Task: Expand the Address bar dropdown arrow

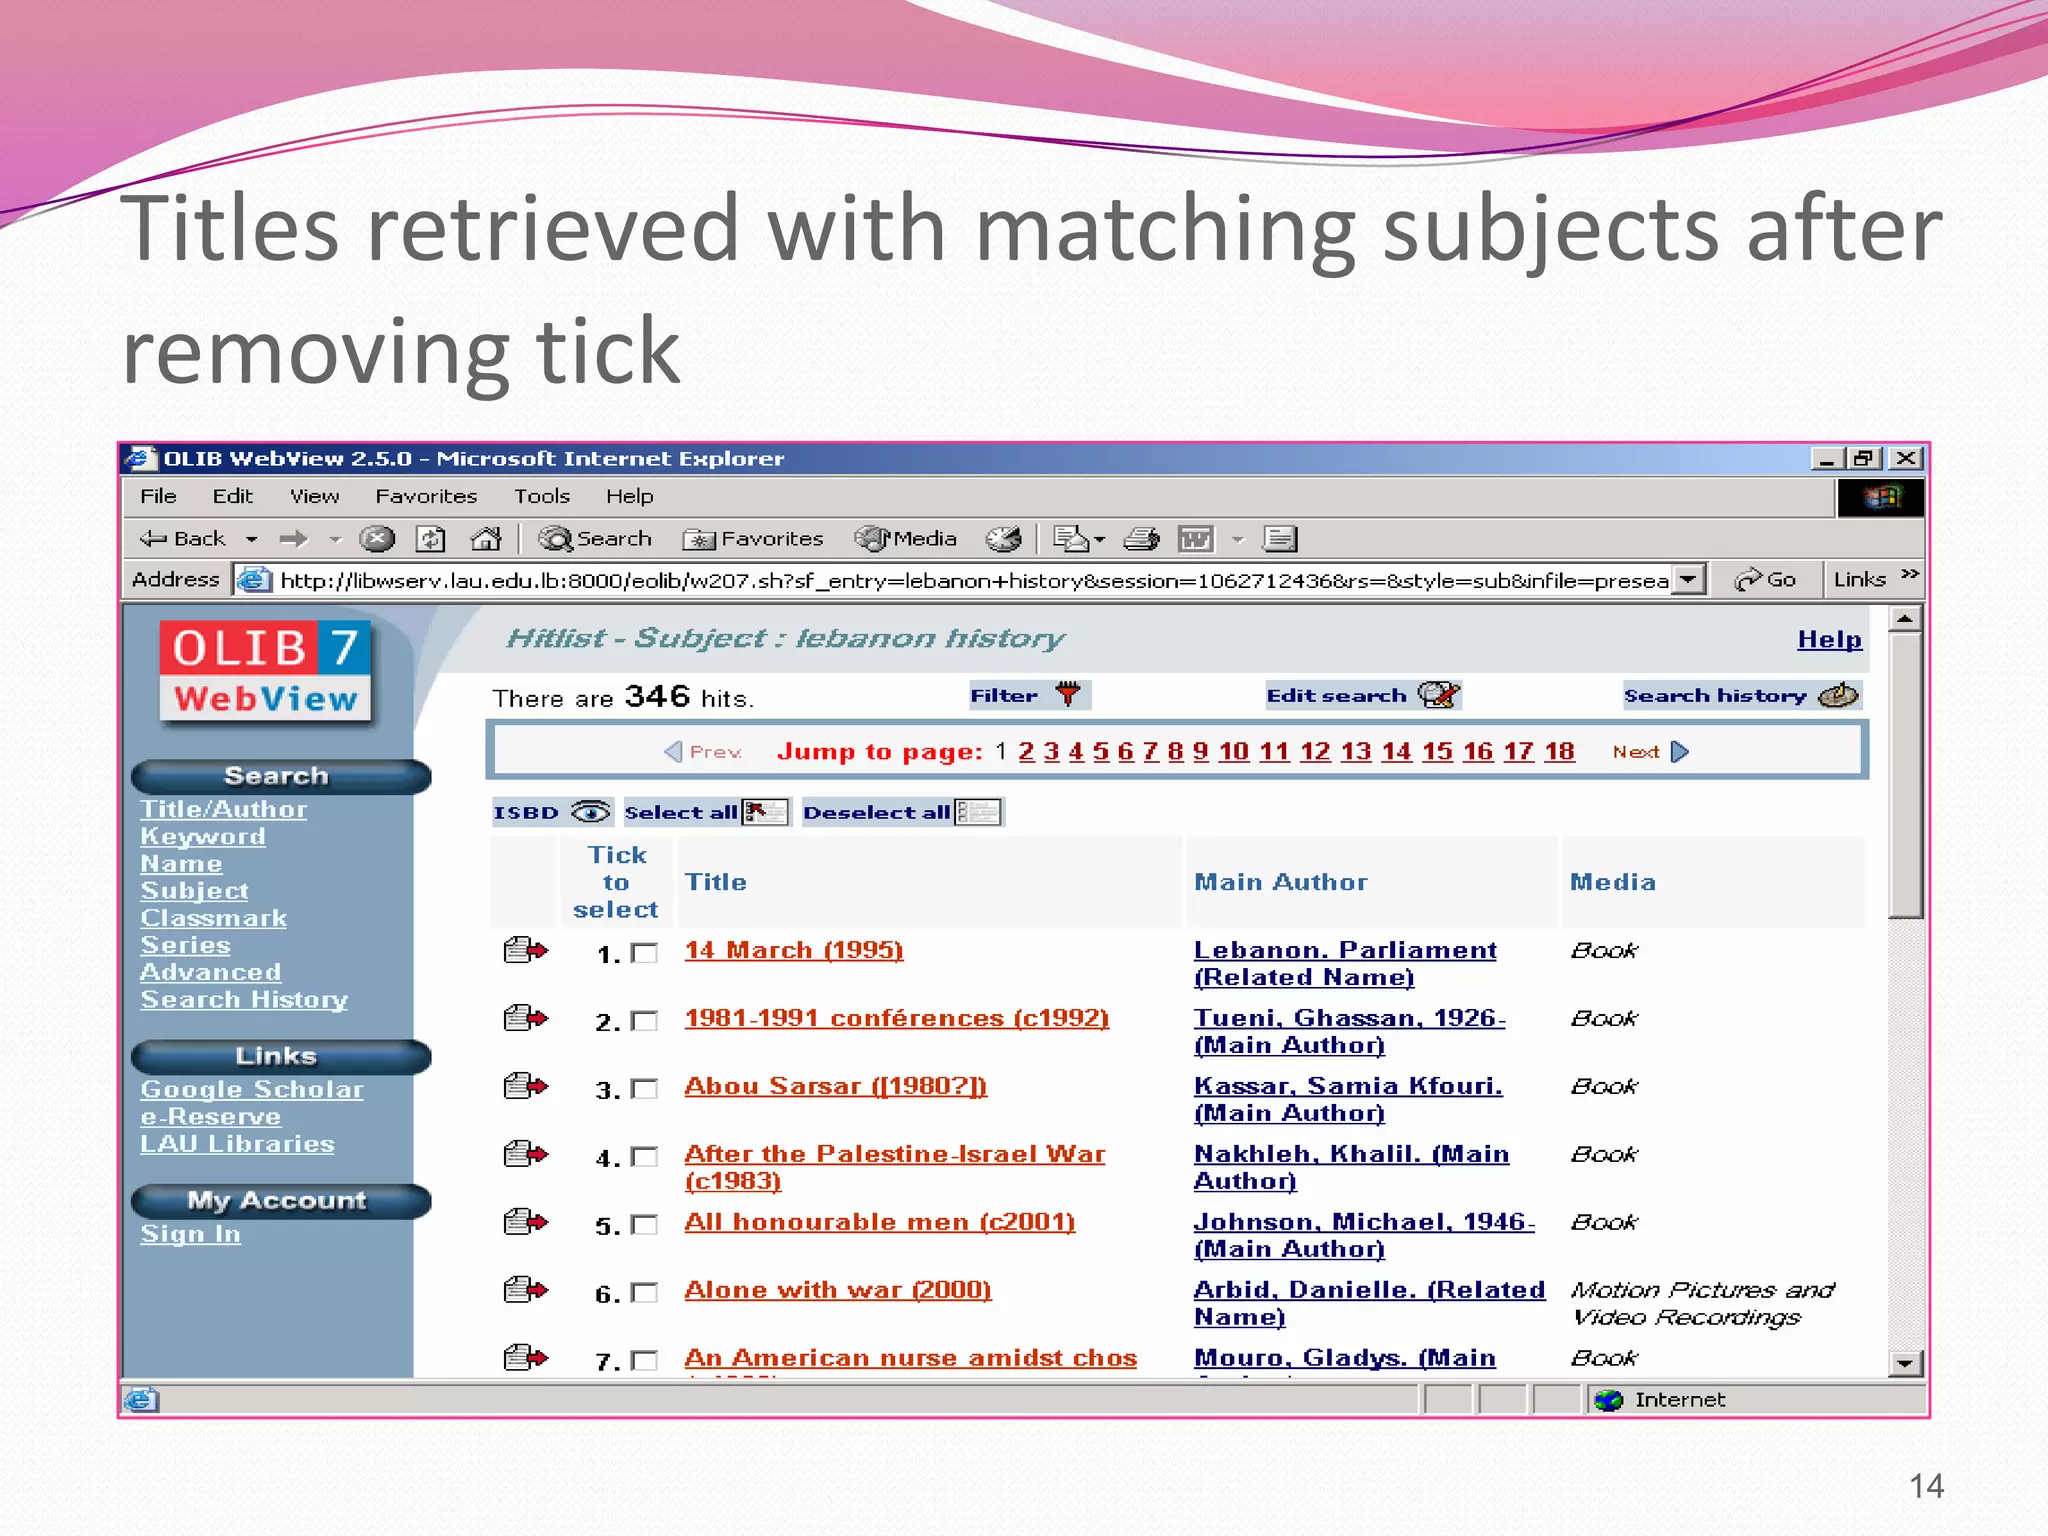Action: point(1689,579)
